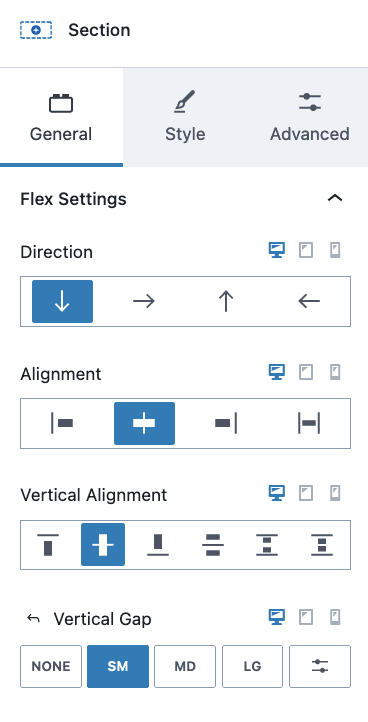368x722 pixels.
Task: Open the Style tab
Action: tap(185, 117)
